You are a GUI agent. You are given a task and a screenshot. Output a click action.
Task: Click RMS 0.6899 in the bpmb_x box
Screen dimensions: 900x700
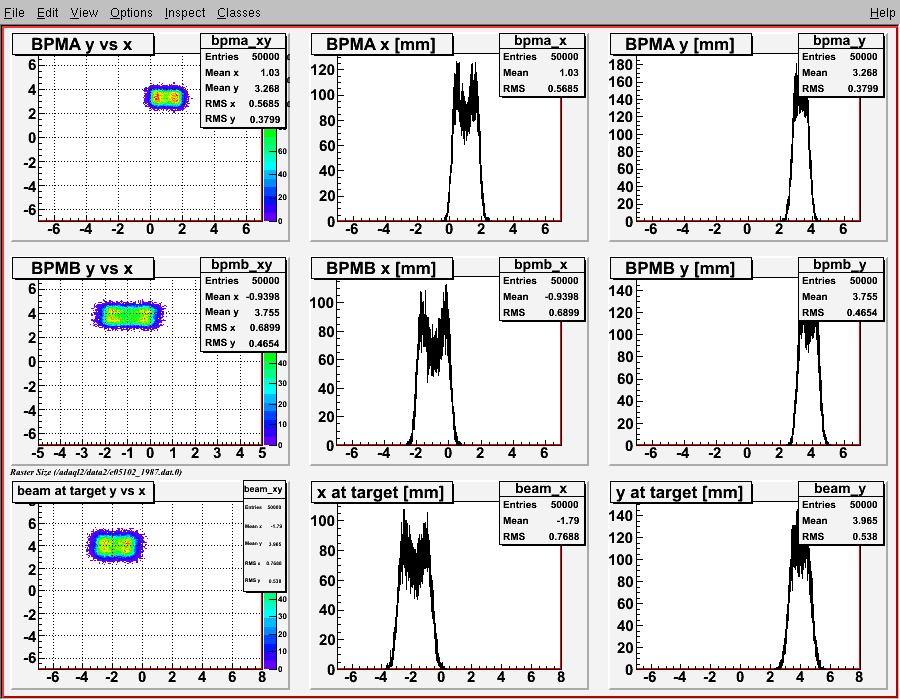(x=542, y=313)
